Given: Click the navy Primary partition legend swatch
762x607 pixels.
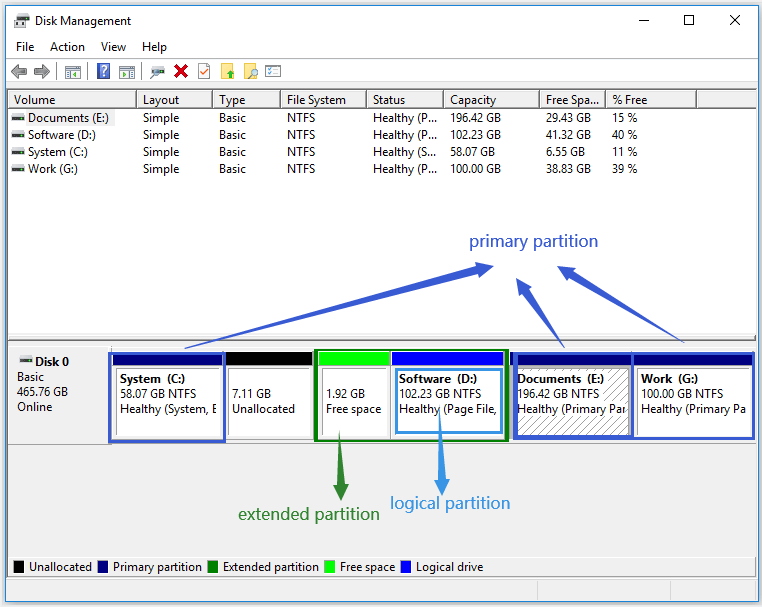Looking at the screenshot, I should [x=103, y=567].
